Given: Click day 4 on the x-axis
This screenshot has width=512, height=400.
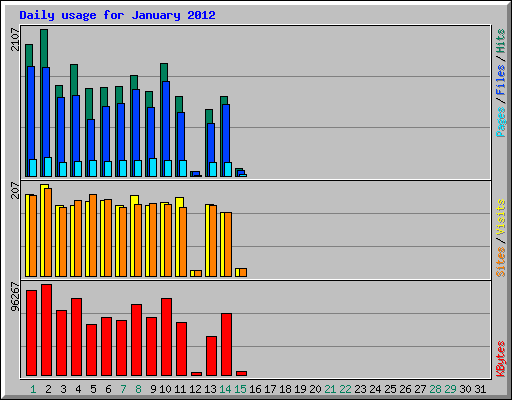Looking at the screenshot, I should (x=78, y=389).
